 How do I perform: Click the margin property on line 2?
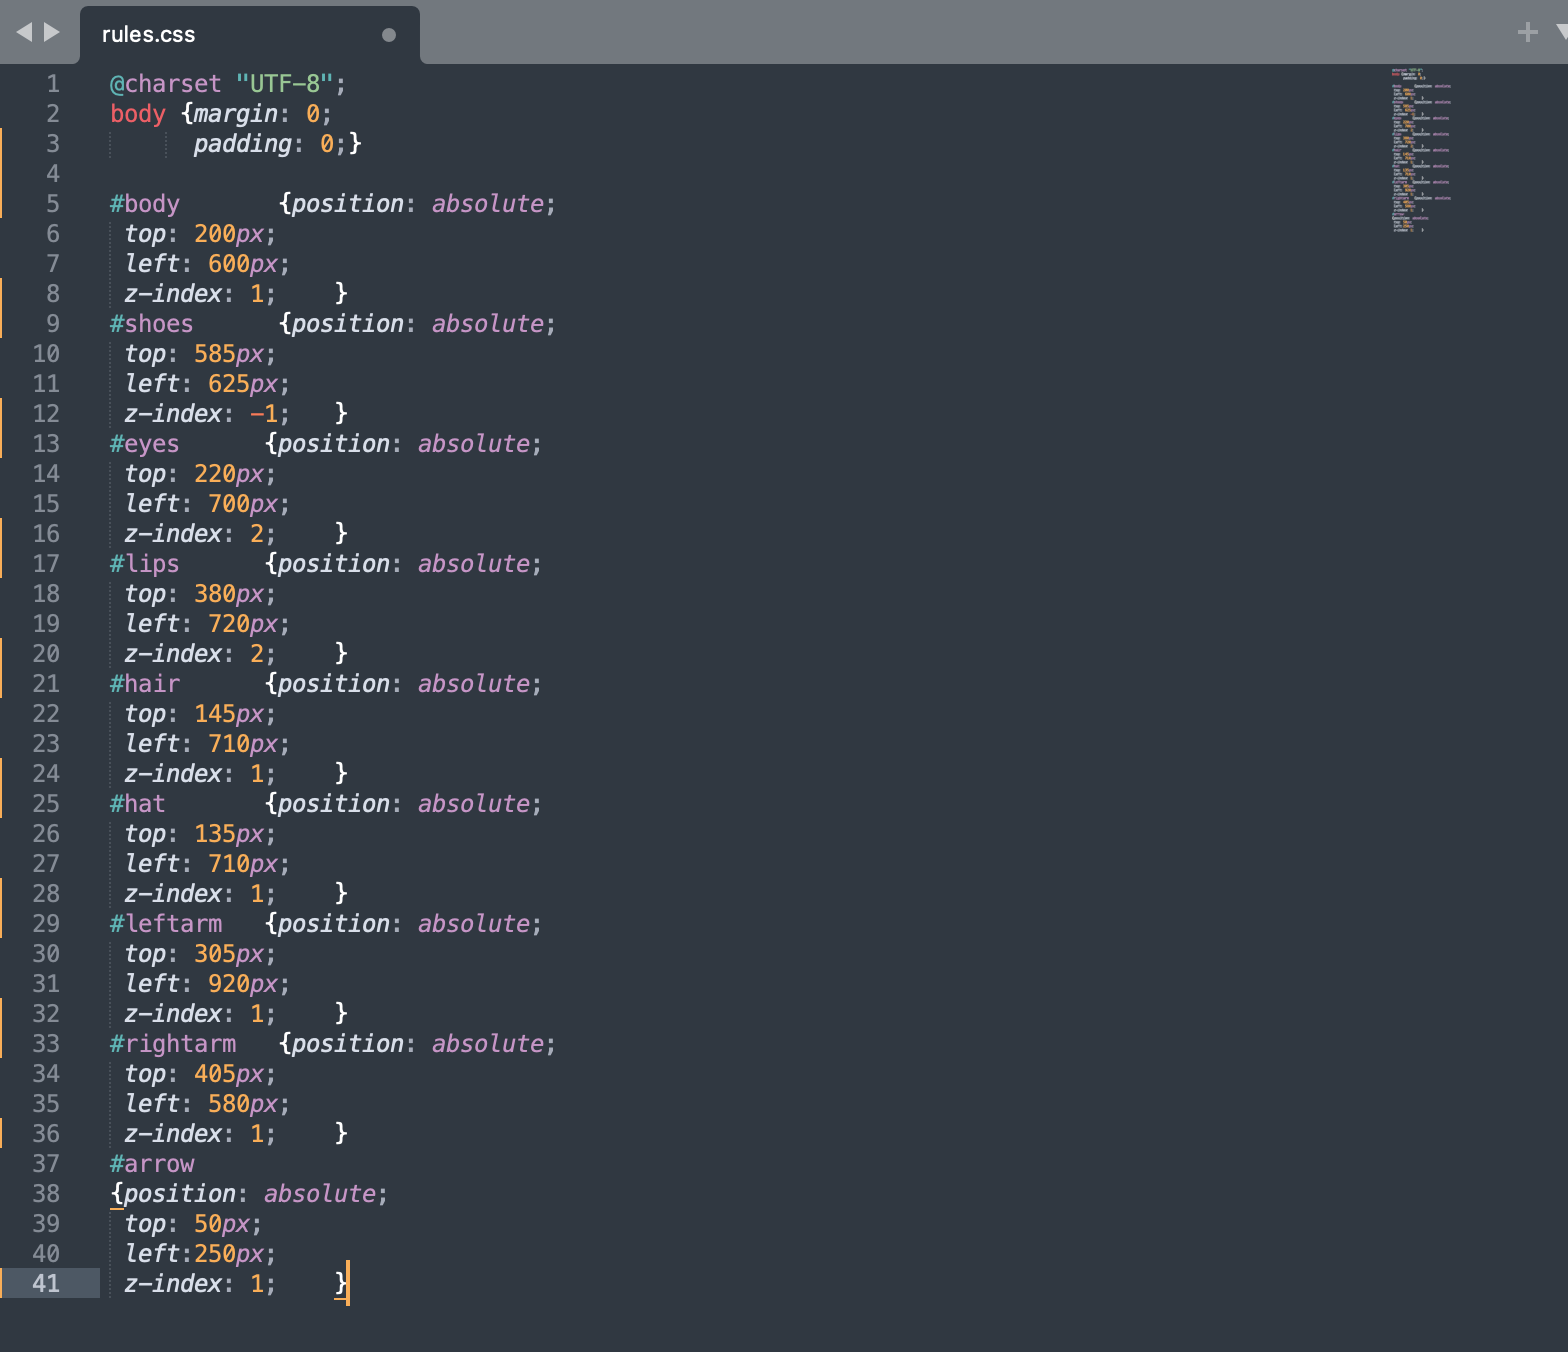click(x=235, y=114)
